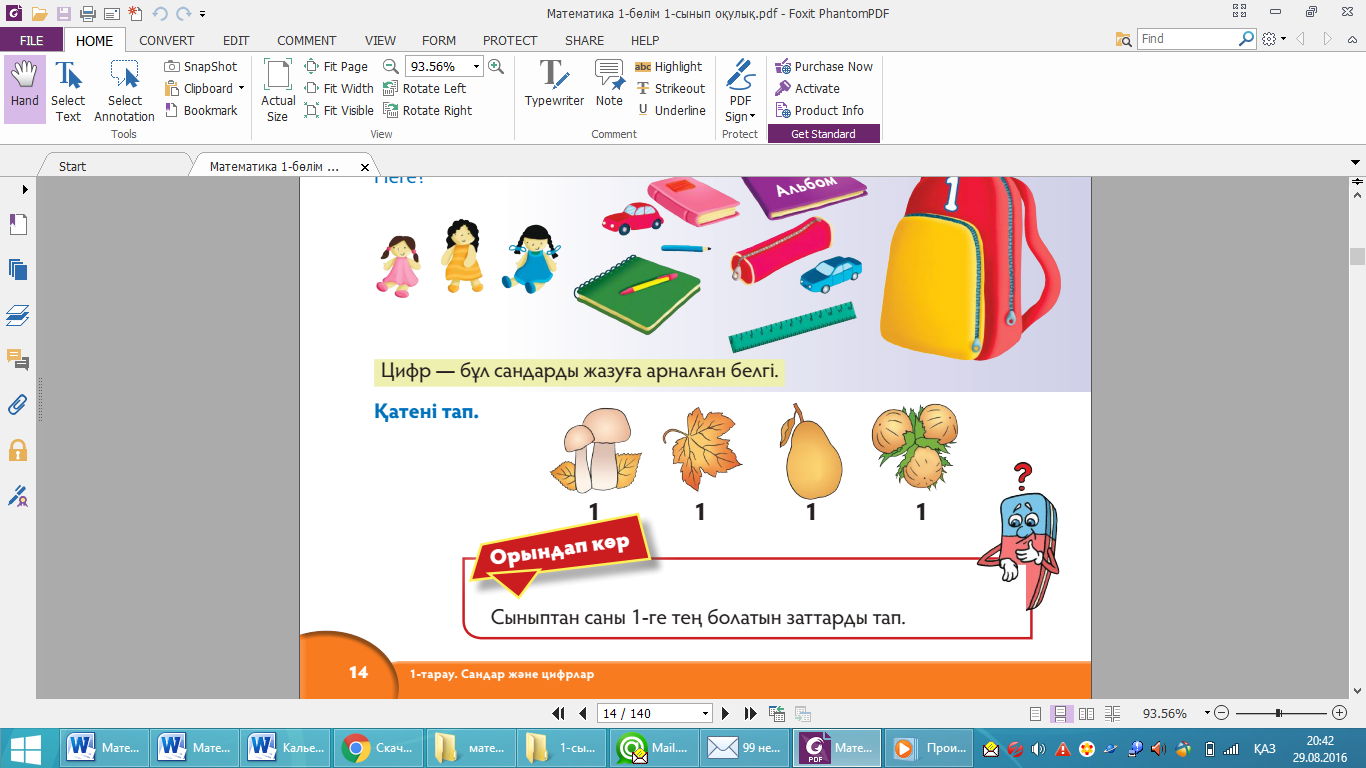Open the Attachments paperclip panel
The image size is (1366, 768).
[x=17, y=405]
